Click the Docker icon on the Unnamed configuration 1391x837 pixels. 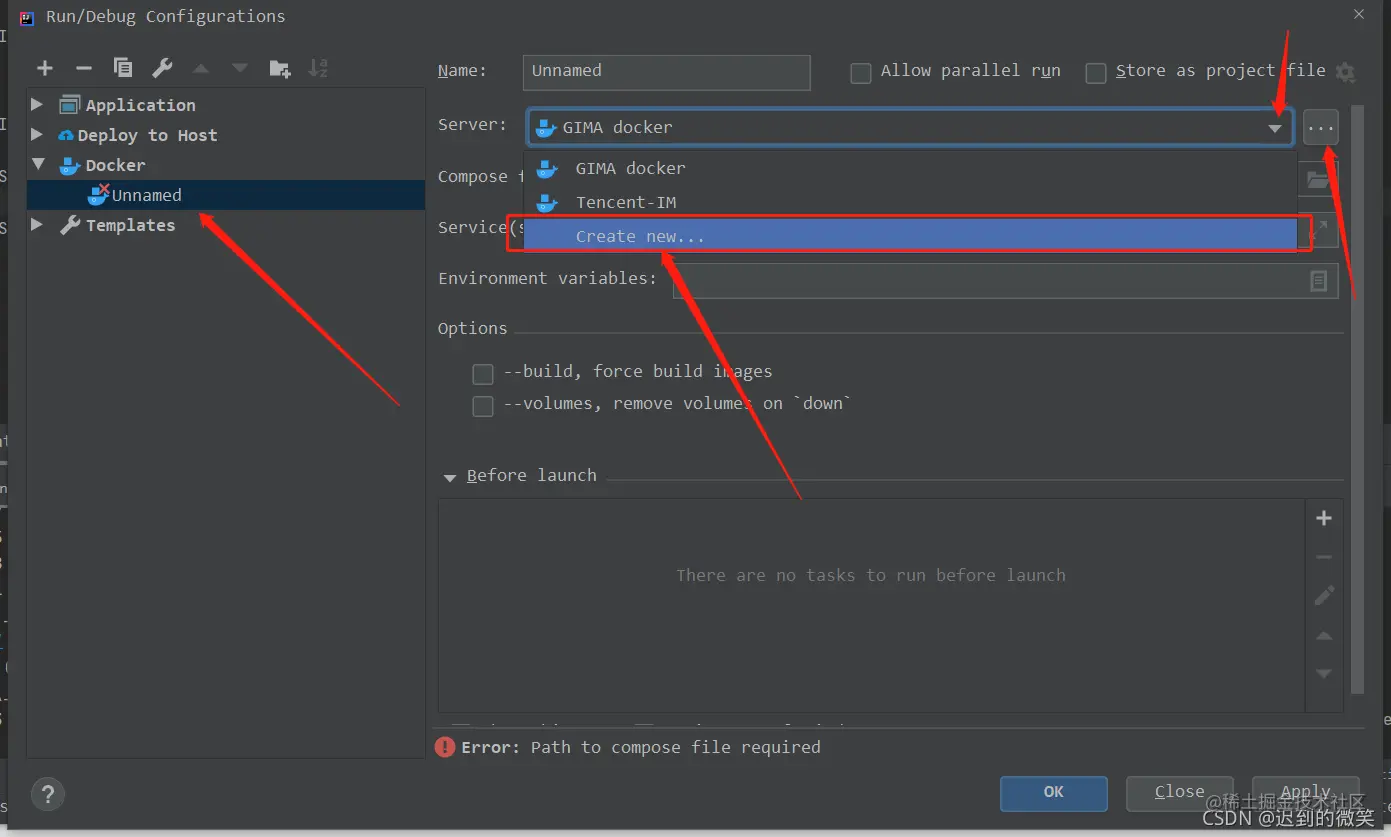pos(98,195)
